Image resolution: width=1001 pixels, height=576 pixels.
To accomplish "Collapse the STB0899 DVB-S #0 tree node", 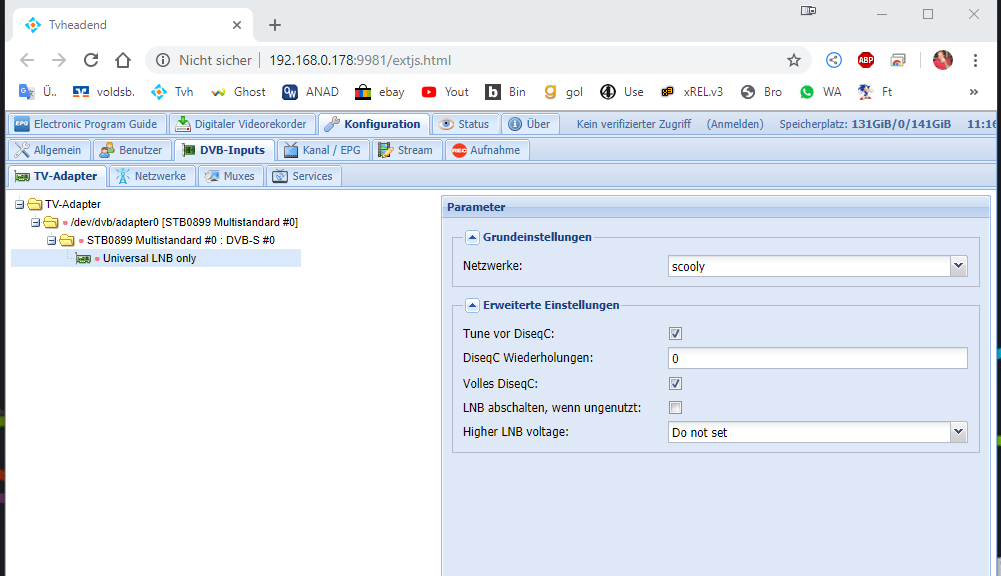I will [52, 240].
